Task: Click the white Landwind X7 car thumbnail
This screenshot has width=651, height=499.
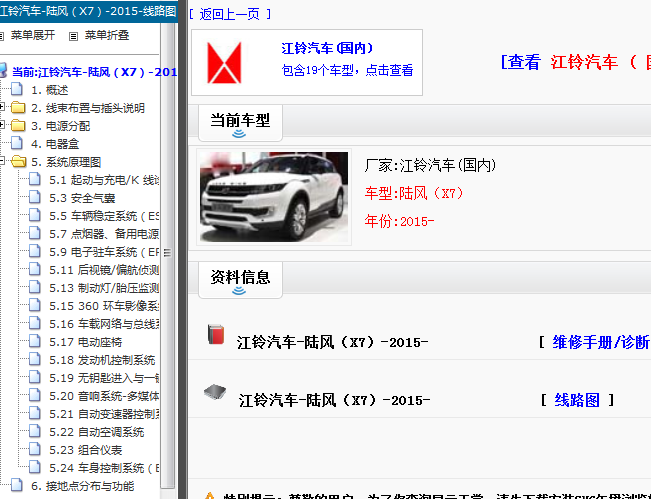Action: (x=274, y=197)
